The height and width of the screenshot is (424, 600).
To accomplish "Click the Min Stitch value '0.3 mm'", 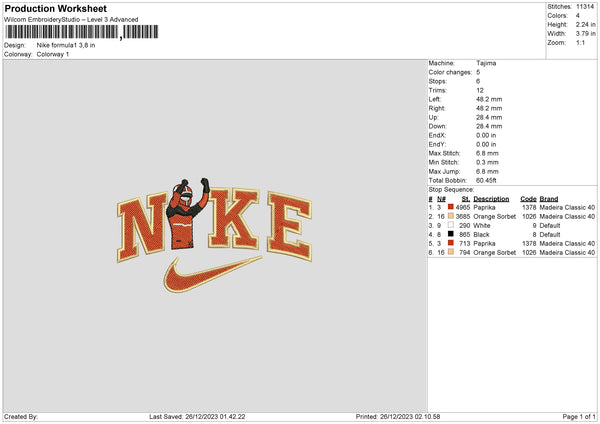I will click(487, 162).
